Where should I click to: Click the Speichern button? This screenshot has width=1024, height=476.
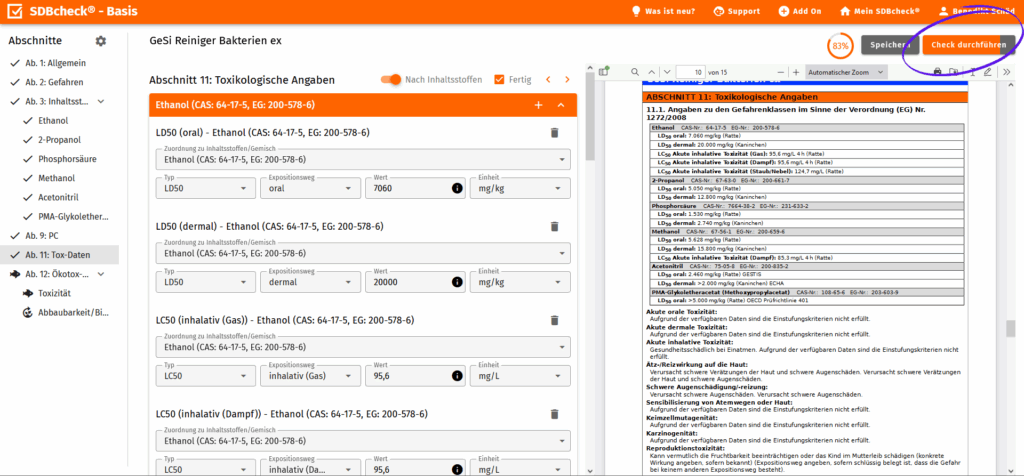click(x=888, y=46)
